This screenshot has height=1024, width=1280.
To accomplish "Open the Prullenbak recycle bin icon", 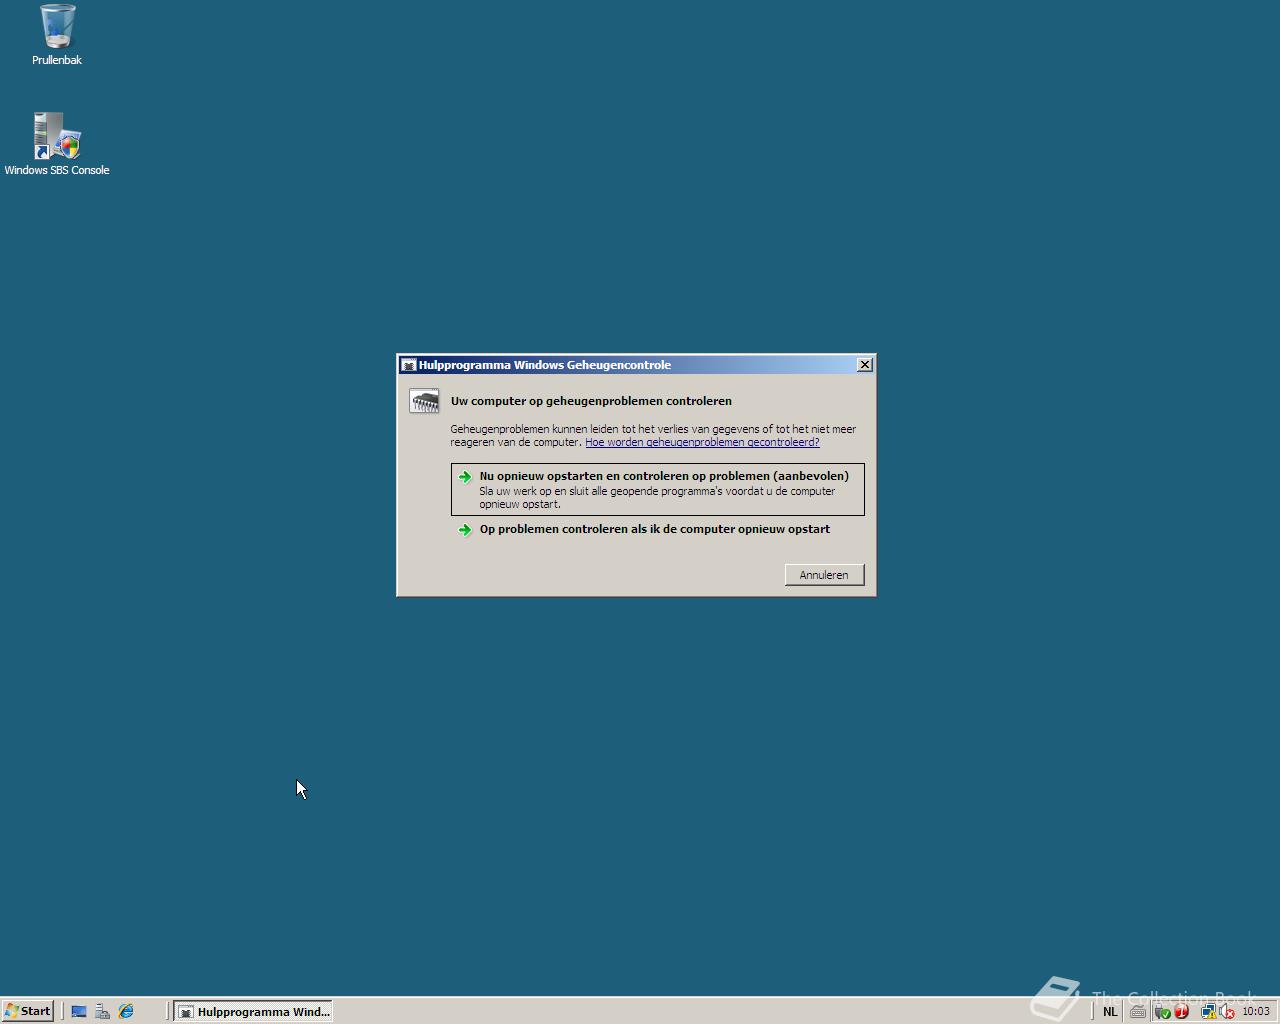I will click(57, 35).
